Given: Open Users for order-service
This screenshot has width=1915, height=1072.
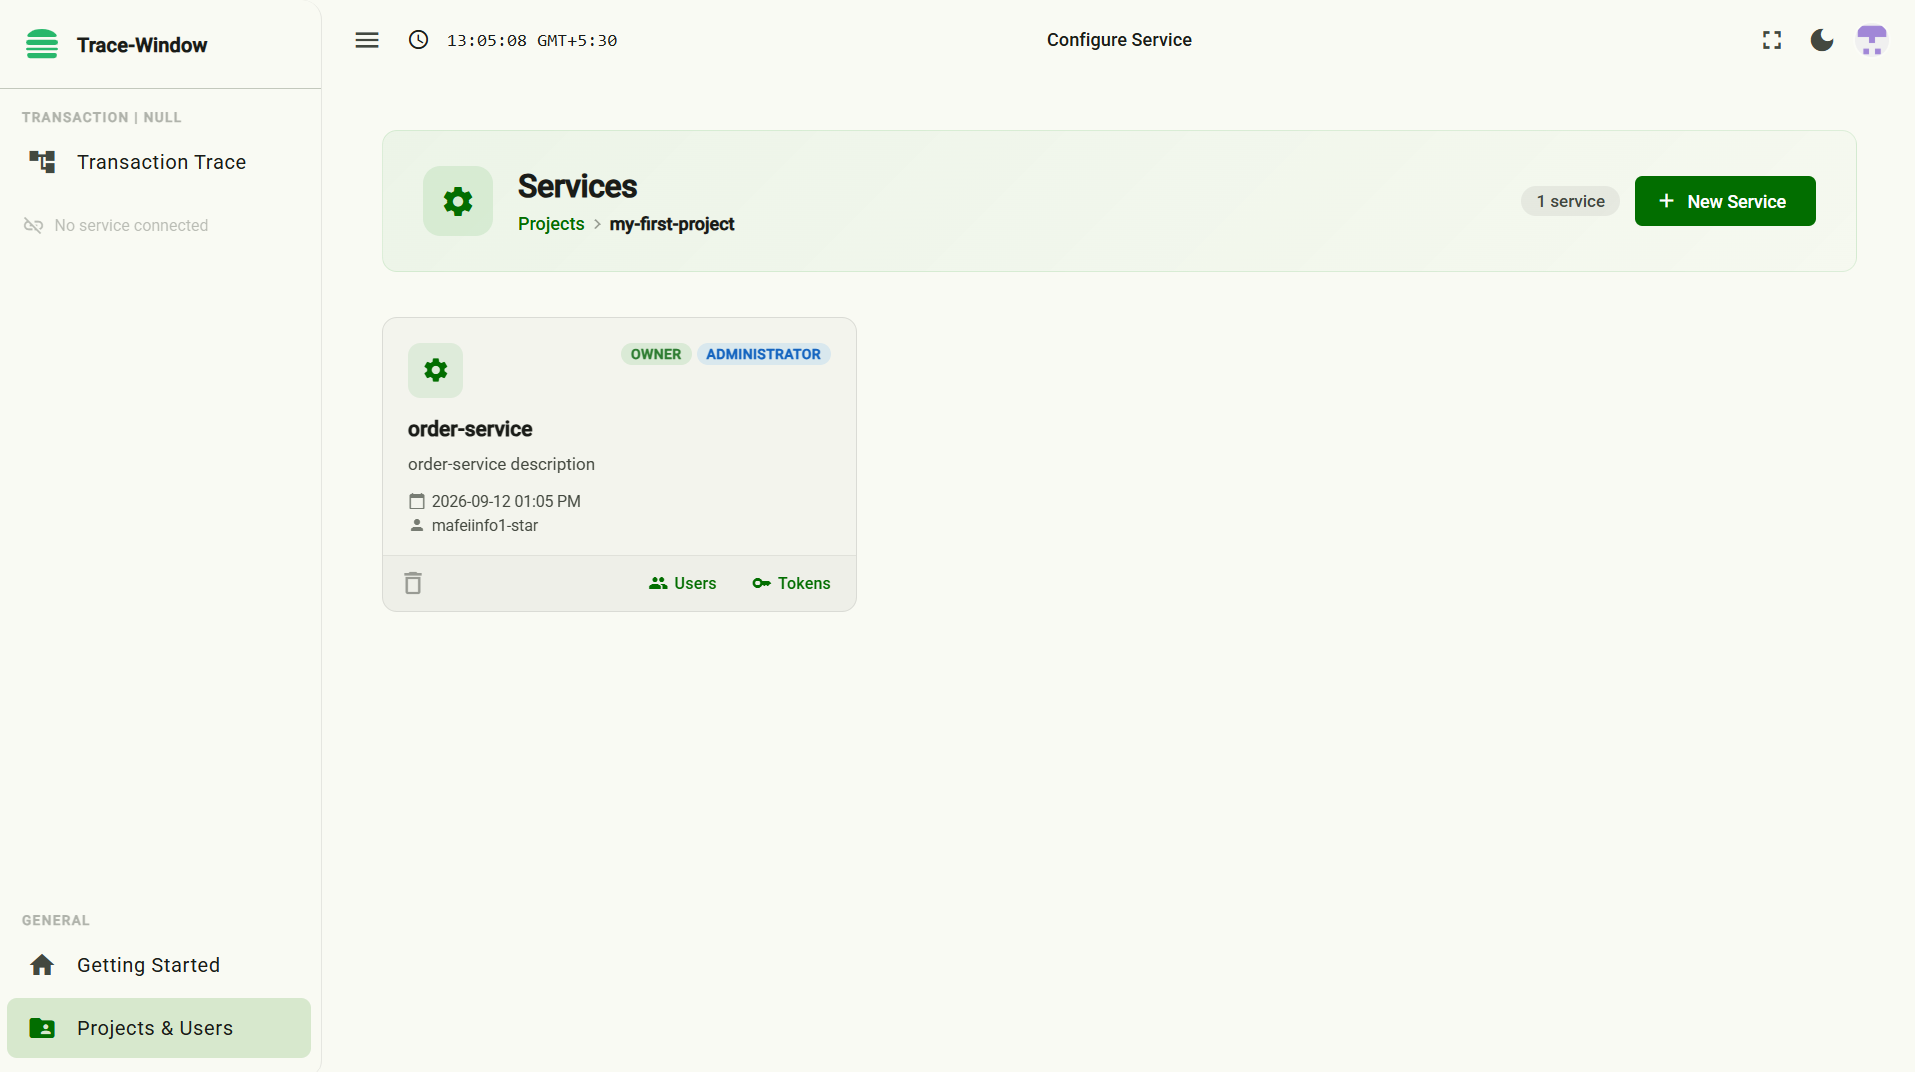Looking at the screenshot, I should coord(683,583).
